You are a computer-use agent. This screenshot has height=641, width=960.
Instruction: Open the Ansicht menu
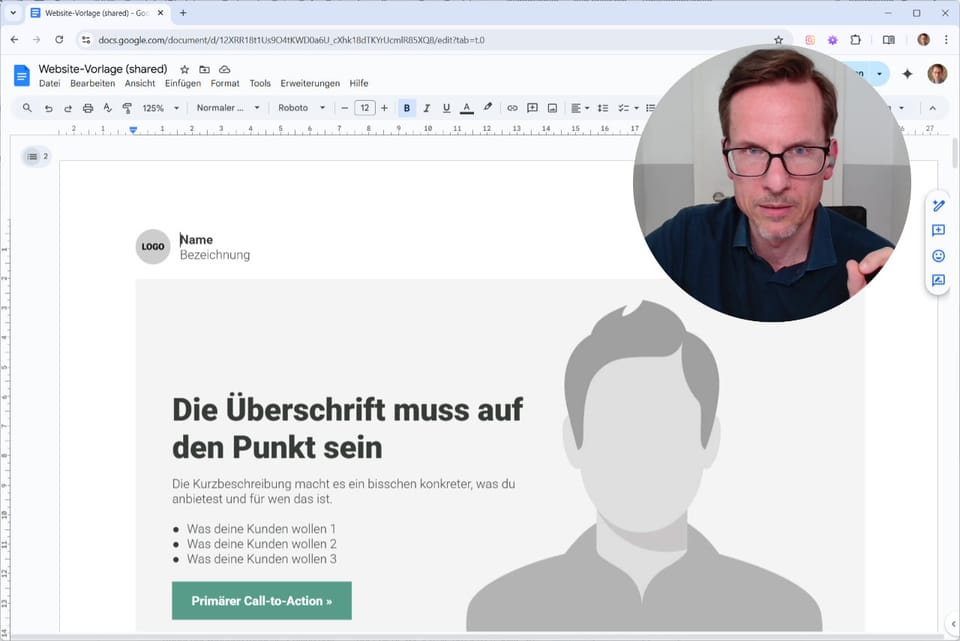click(x=140, y=83)
